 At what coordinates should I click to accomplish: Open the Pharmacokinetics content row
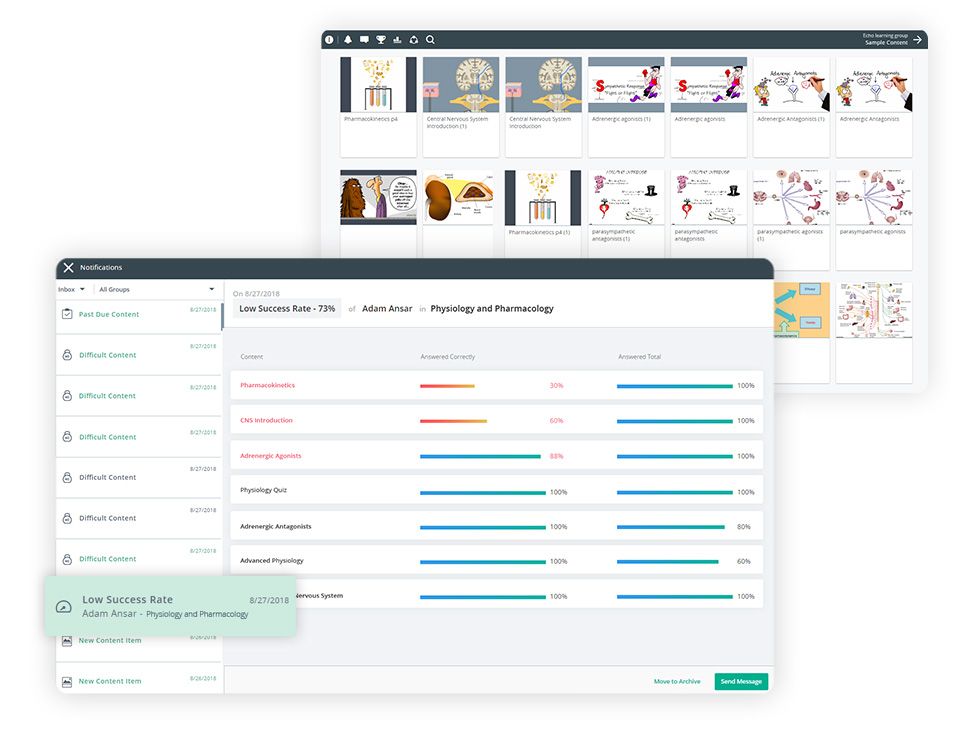(x=496, y=385)
